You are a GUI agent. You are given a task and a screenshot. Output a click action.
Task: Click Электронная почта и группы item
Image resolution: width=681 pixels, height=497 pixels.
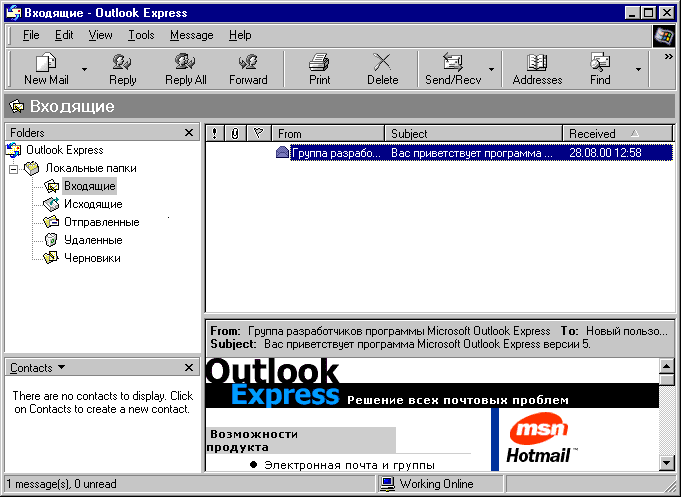click(x=349, y=465)
